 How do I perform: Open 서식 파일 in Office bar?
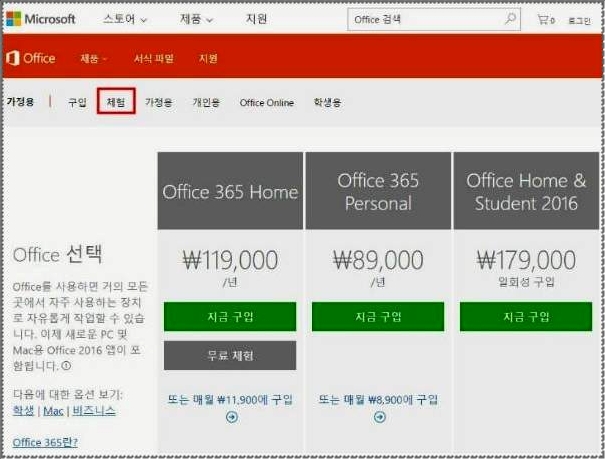(x=154, y=59)
